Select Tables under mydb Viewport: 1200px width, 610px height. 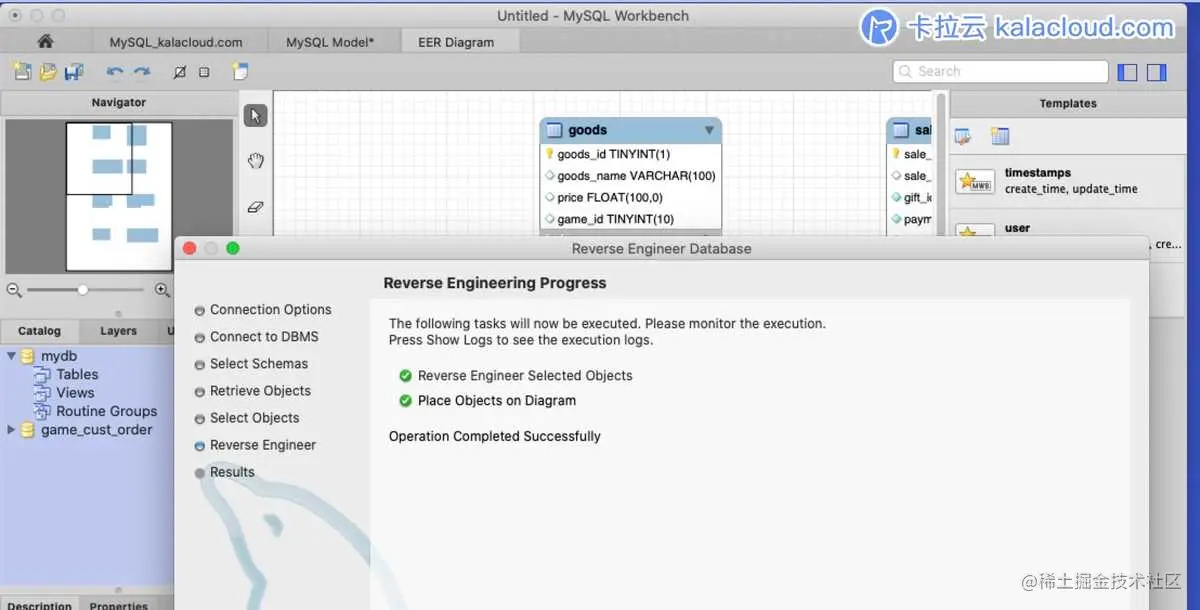[77, 374]
